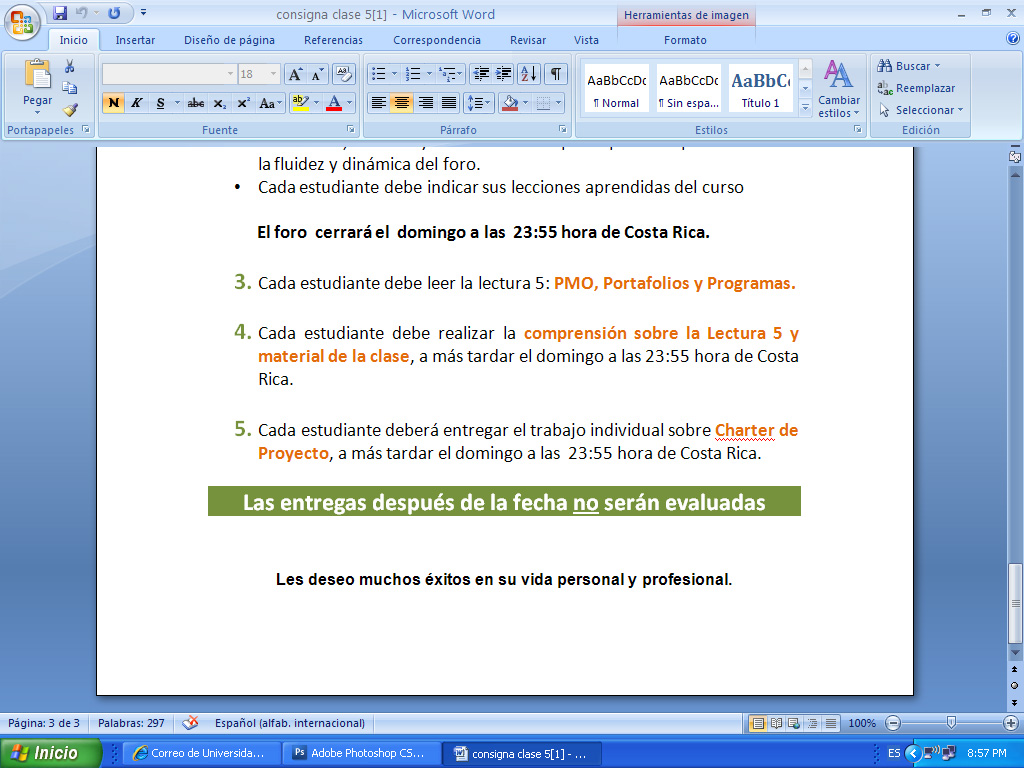Align text left
The image size is (1024, 768).
[x=379, y=103]
